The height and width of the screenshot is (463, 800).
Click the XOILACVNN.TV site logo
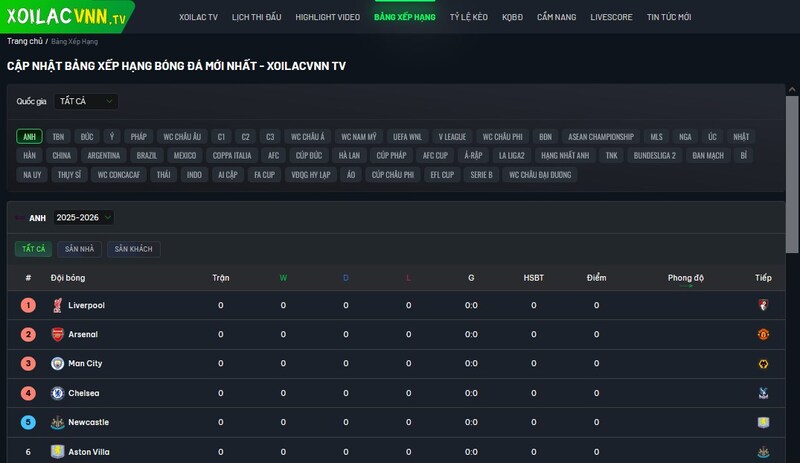coord(66,16)
